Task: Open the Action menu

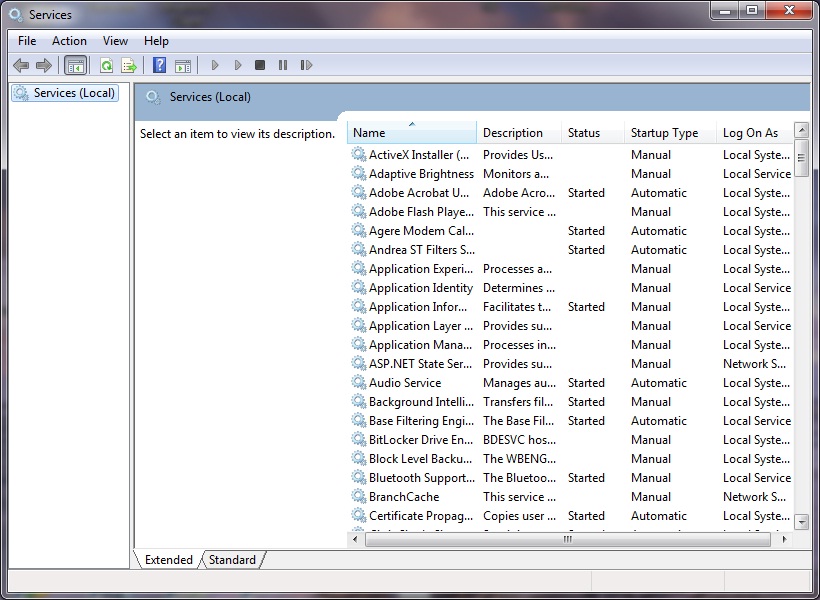Action: click(69, 41)
